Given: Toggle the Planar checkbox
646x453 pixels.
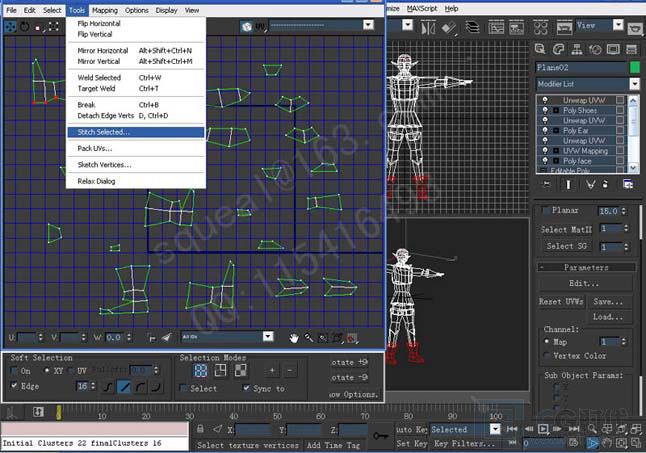Looking at the screenshot, I should [x=546, y=210].
